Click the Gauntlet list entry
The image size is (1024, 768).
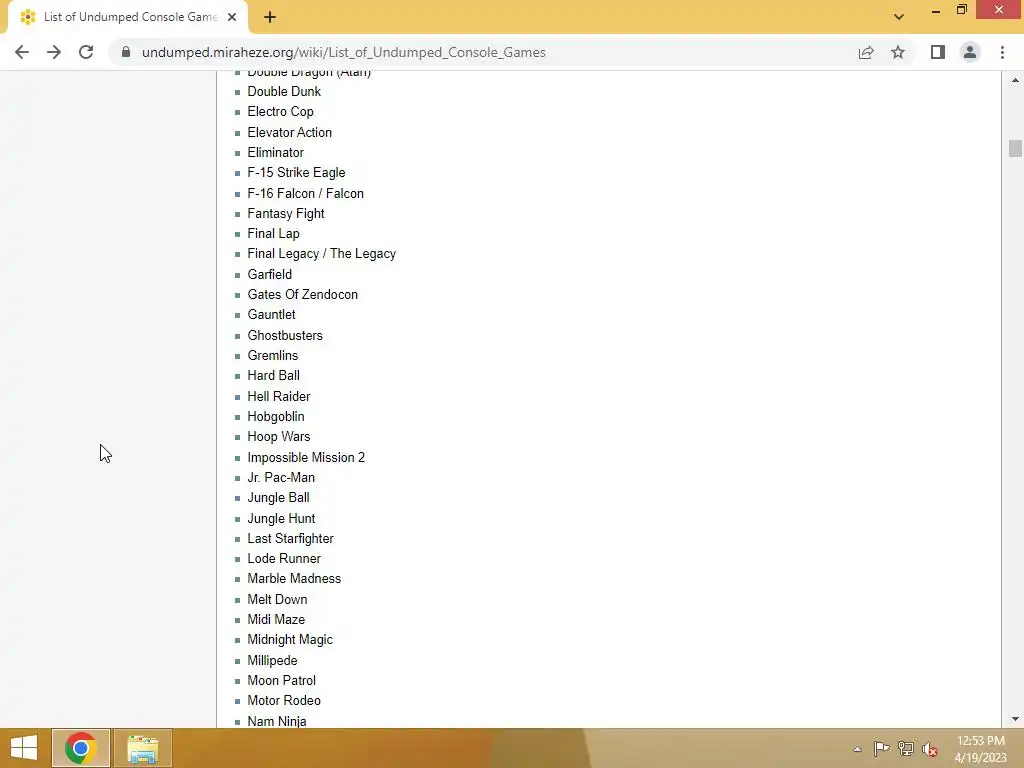pos(271,315)
